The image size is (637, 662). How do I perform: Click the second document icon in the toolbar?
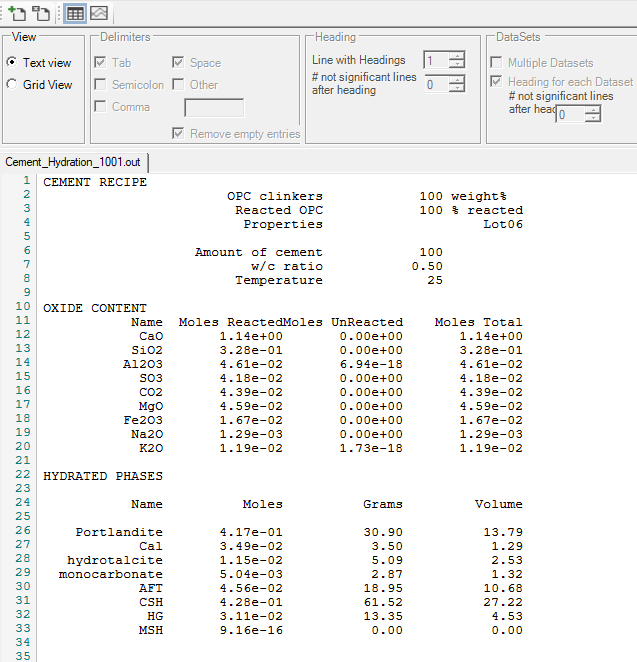[x=41, y=13]
